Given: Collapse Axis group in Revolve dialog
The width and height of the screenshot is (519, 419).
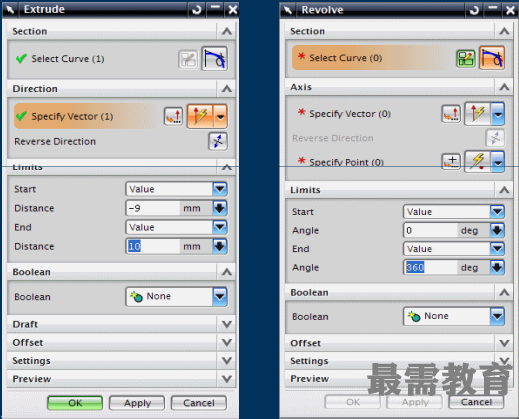Looking at the screenshot, I should pyautogui.click(x=504, y=87).
